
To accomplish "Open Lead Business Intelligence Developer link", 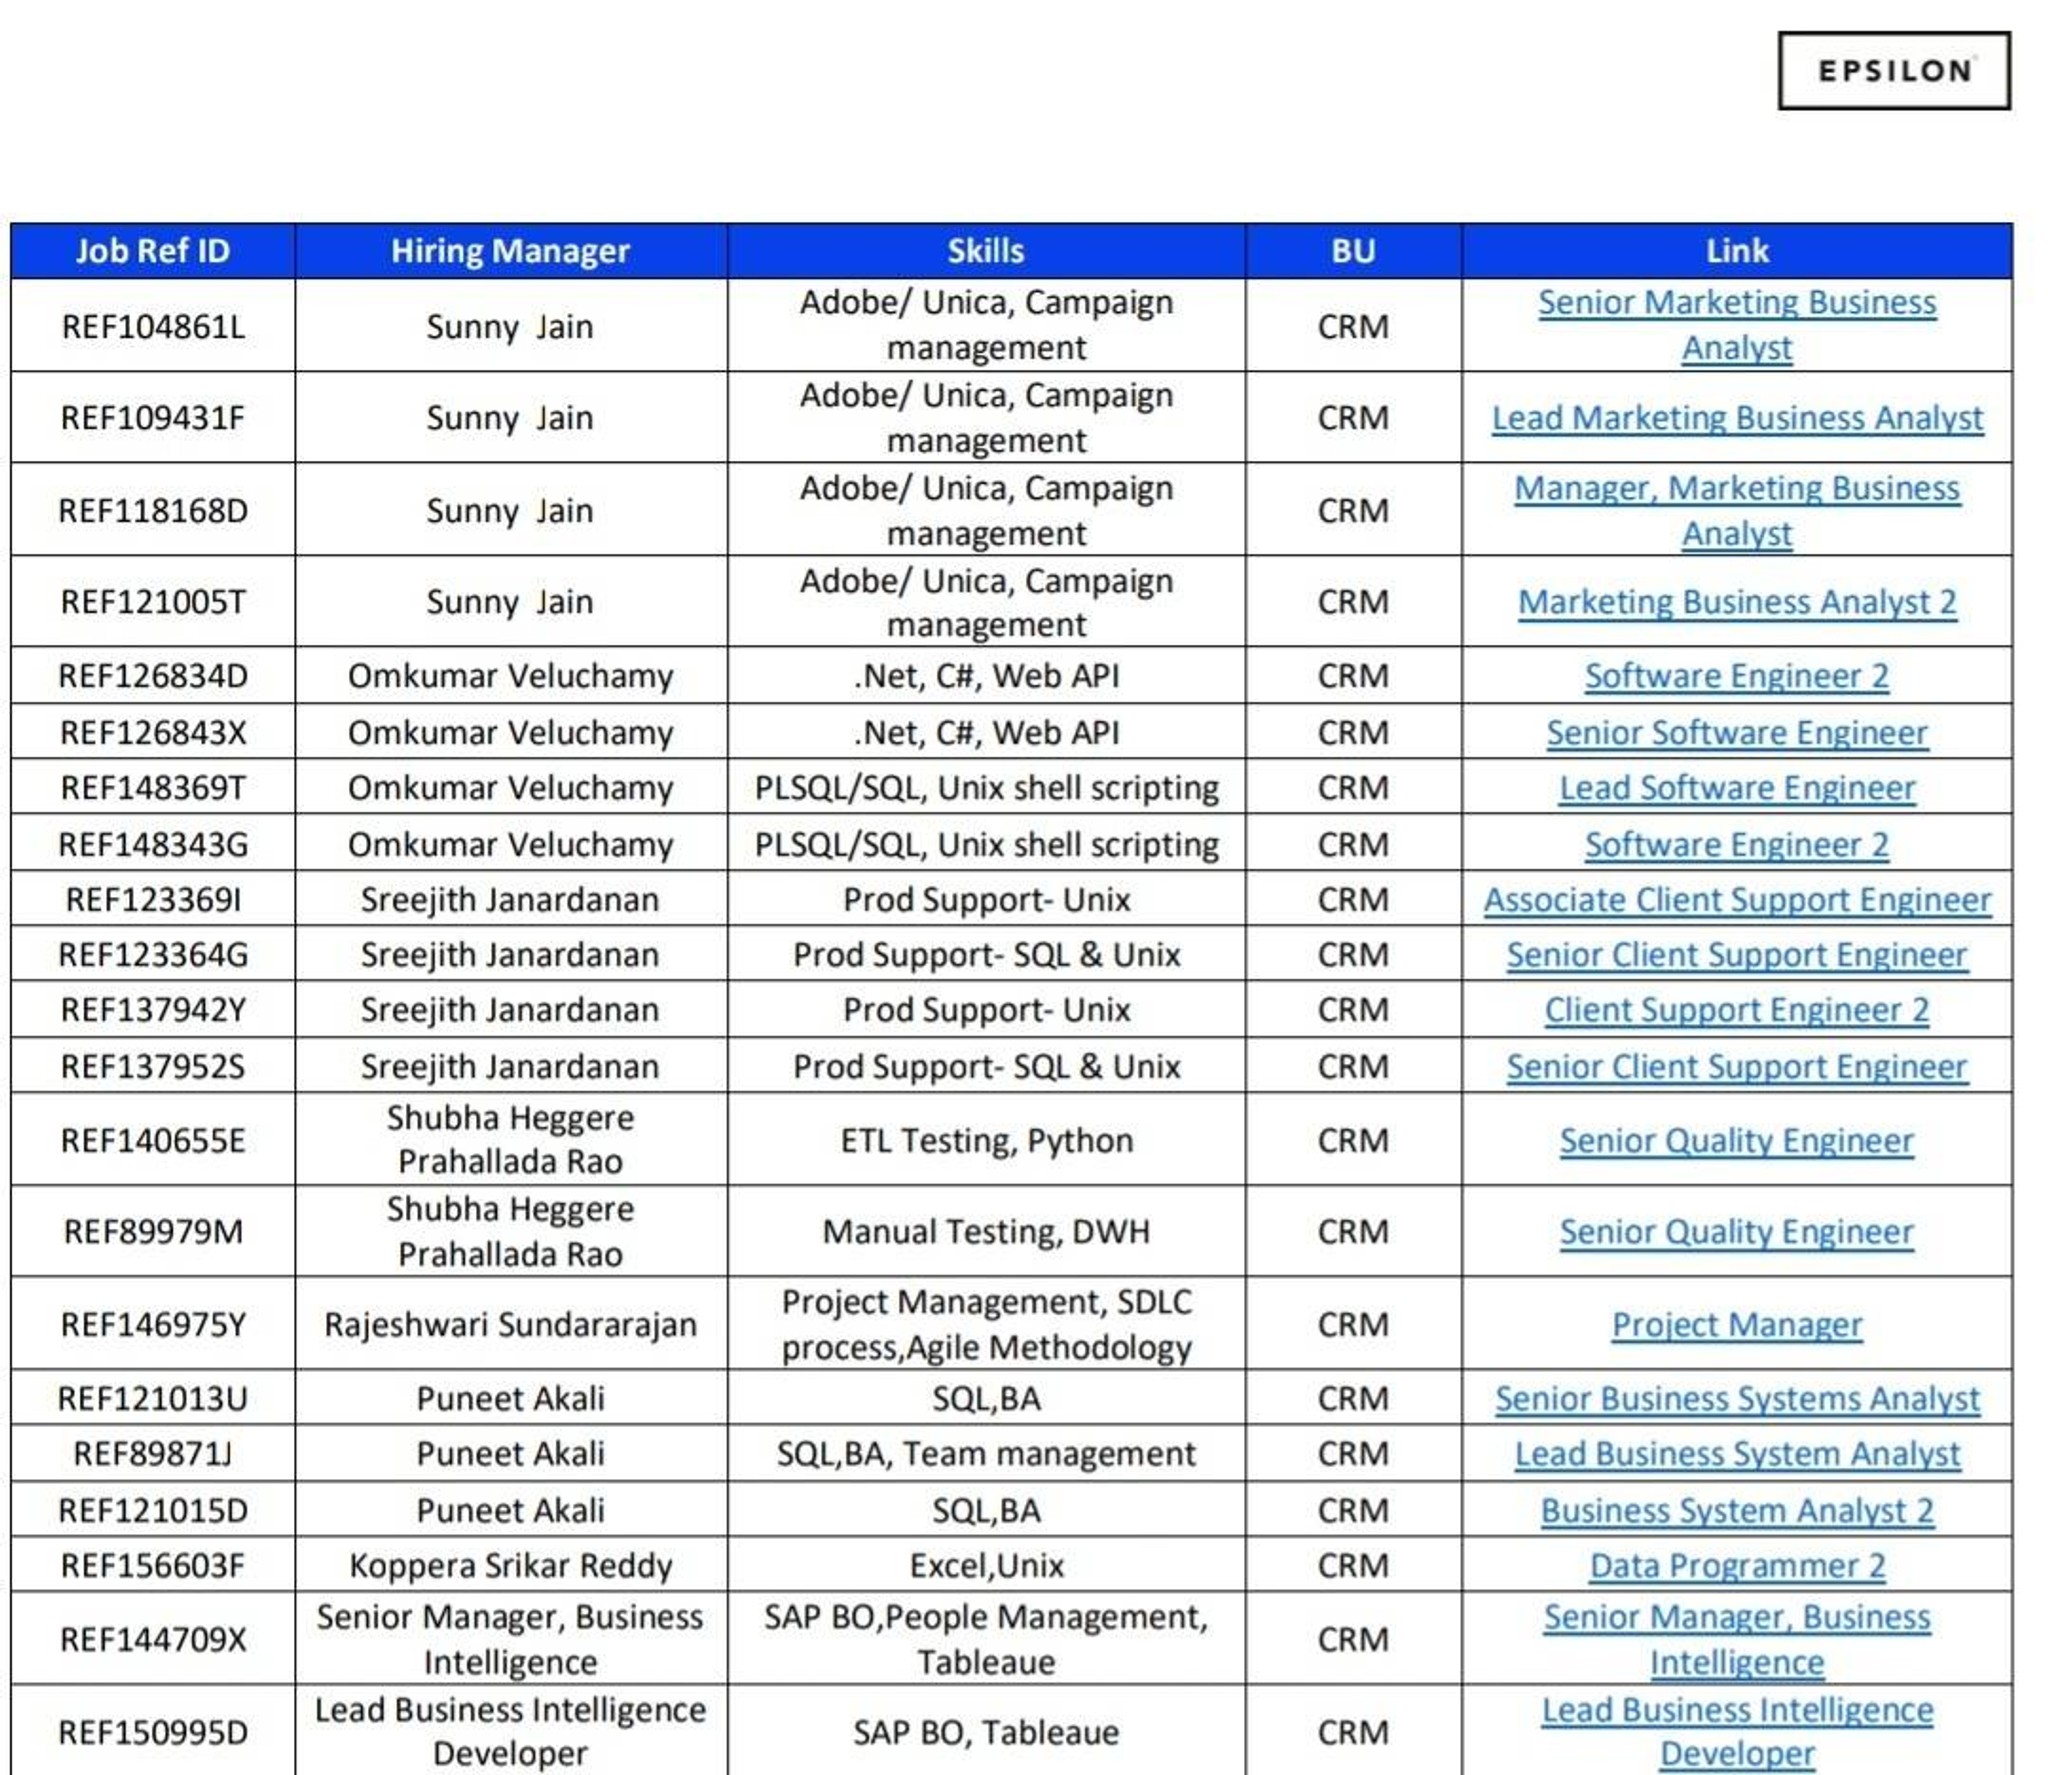I will click(x=1736, y=1711).
